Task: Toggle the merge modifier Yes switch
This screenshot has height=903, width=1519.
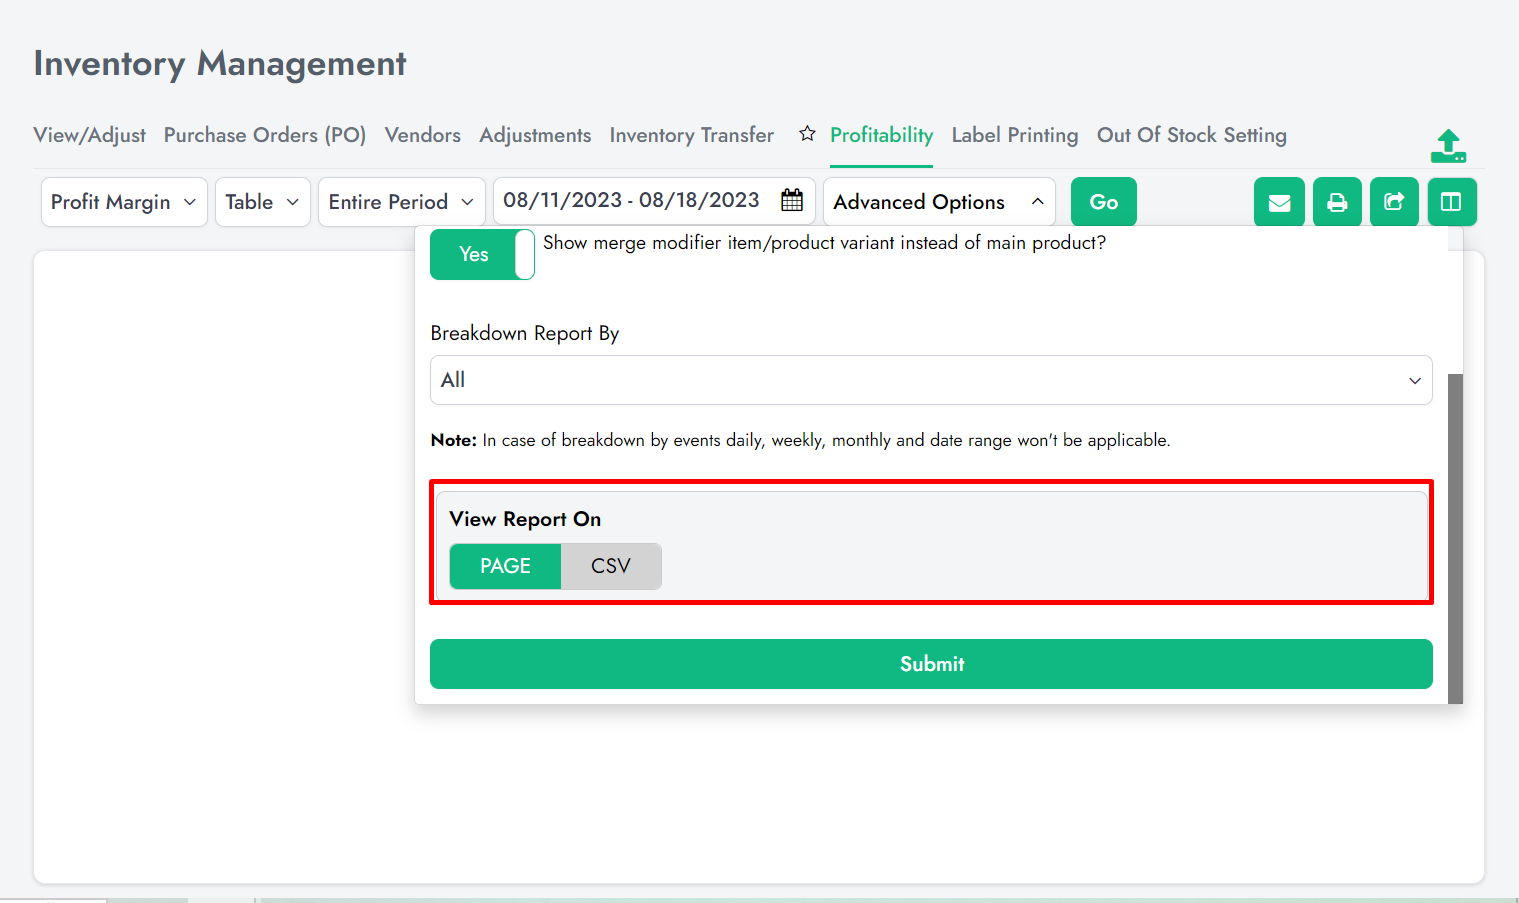Action: tap(482, 254)
